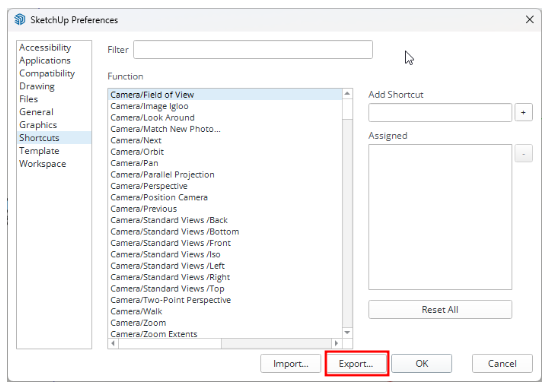Viewport: 550px width, 386px height.
Task: Select Camera/Perspective function
Action: point(225,186)
